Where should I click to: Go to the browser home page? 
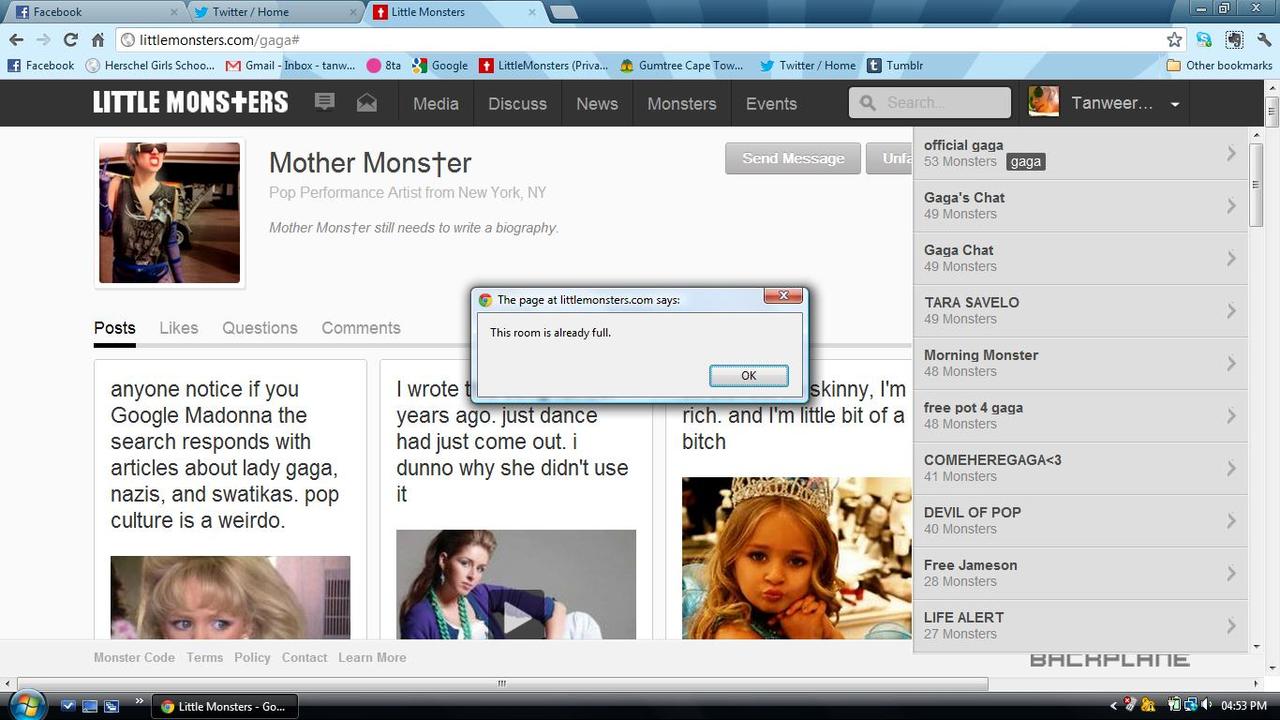coord(97,40)
